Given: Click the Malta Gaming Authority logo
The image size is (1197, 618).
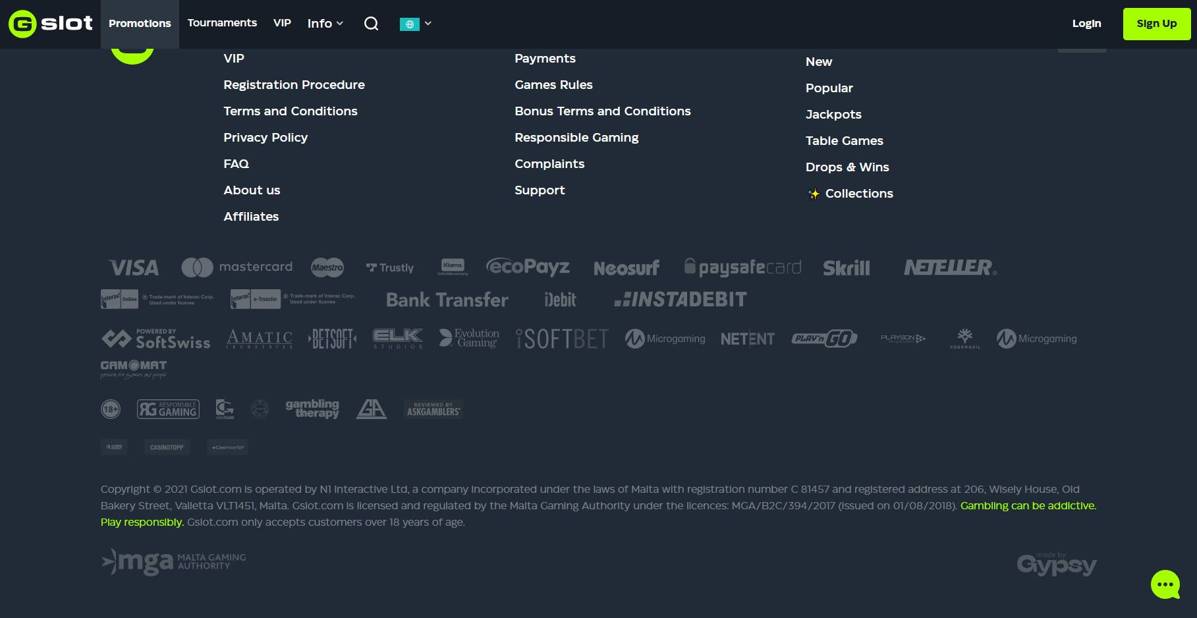Looking at the screenshot, I should 173,562.
